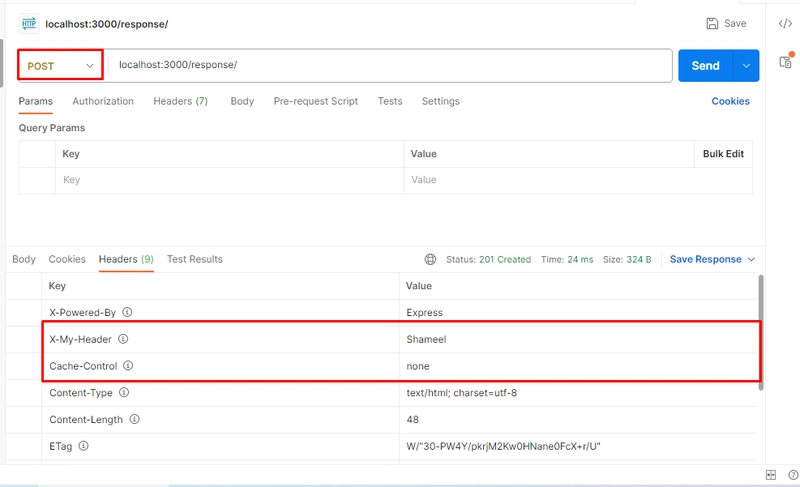Open the Authorization tab

tap(103, 101)
